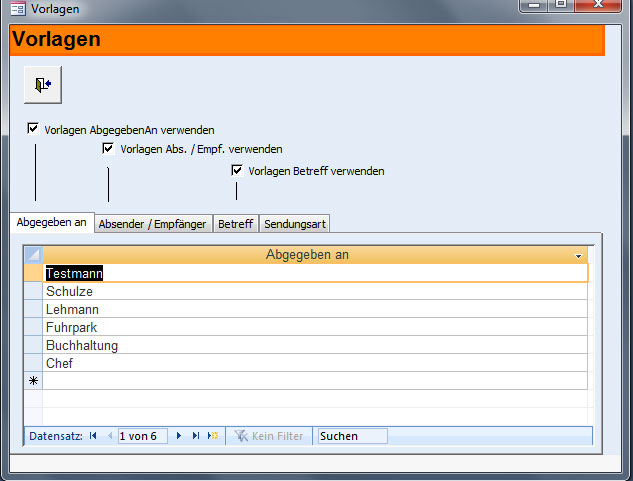This screenshot has width=633, height=481.
Task: Click the row selector beside Schulze
Action: [34, 291]
